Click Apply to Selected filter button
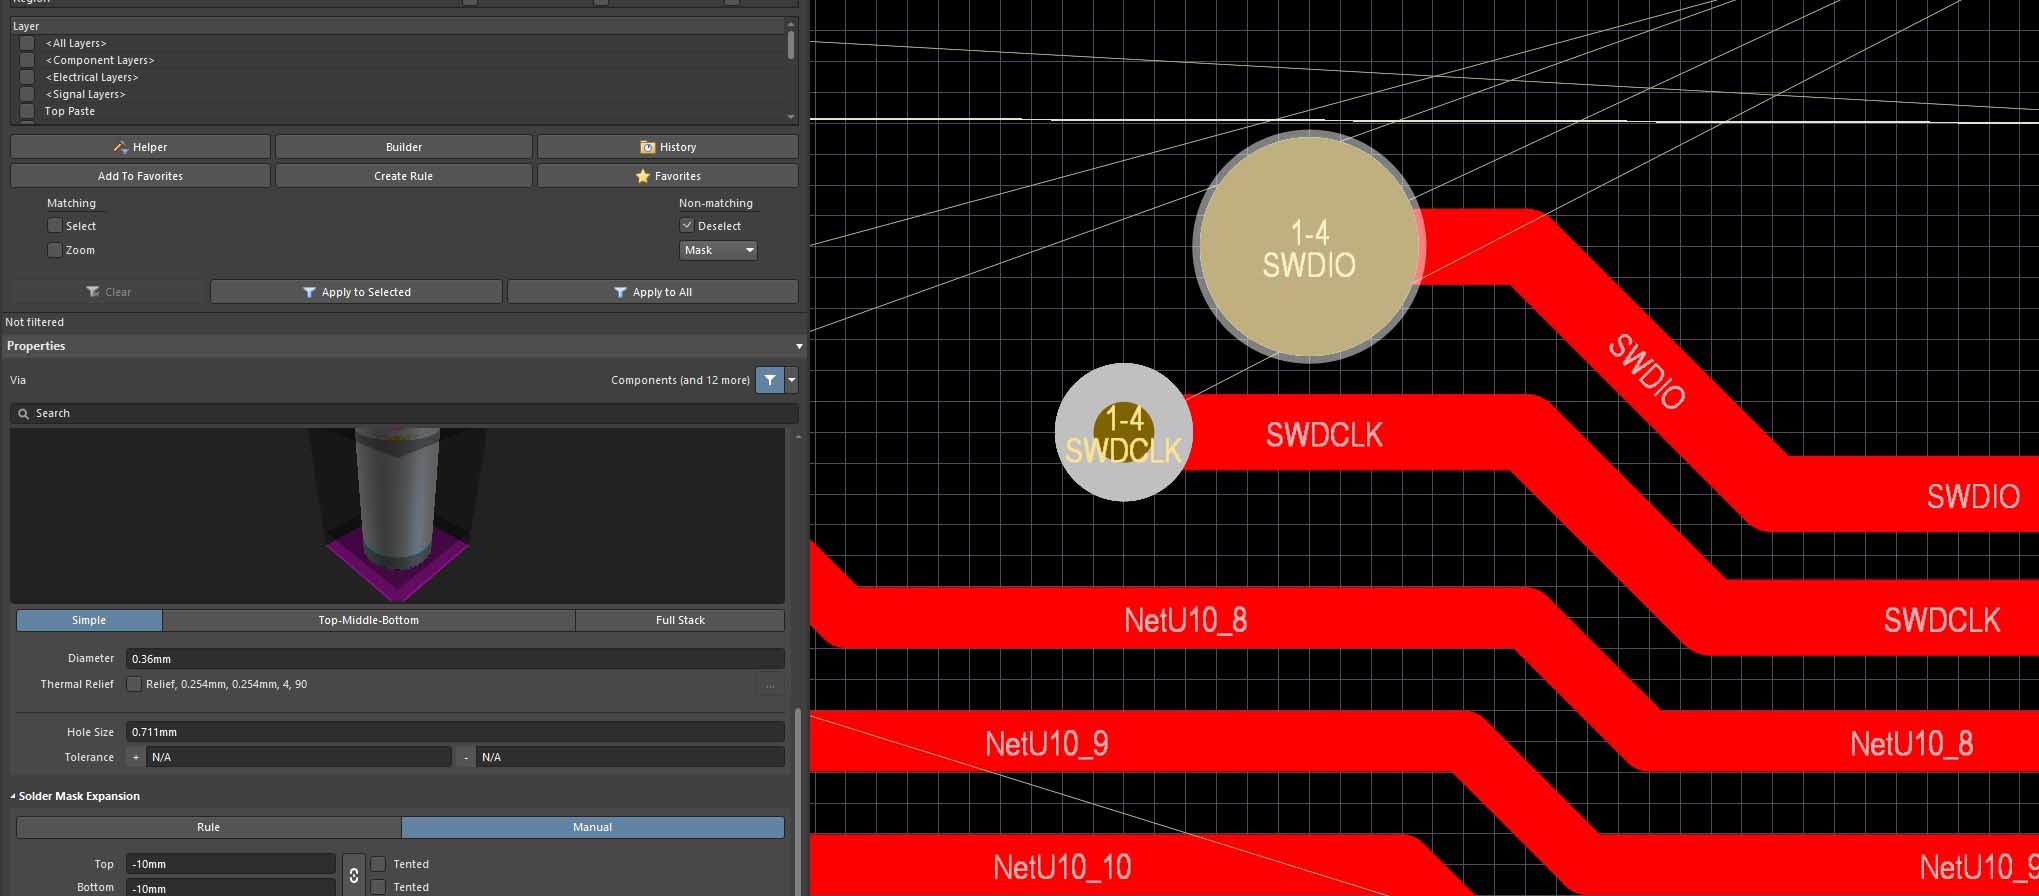2039x896 pixels. click(x=356, y=292)
